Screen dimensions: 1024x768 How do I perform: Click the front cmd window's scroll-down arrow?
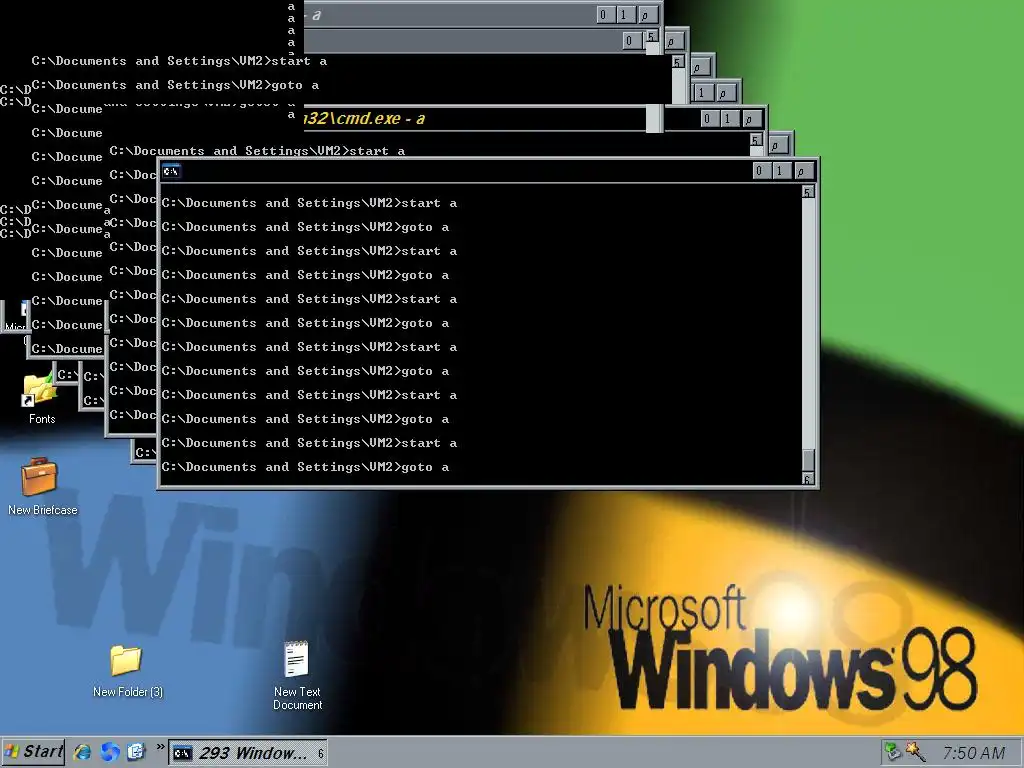tap(808, 479)
